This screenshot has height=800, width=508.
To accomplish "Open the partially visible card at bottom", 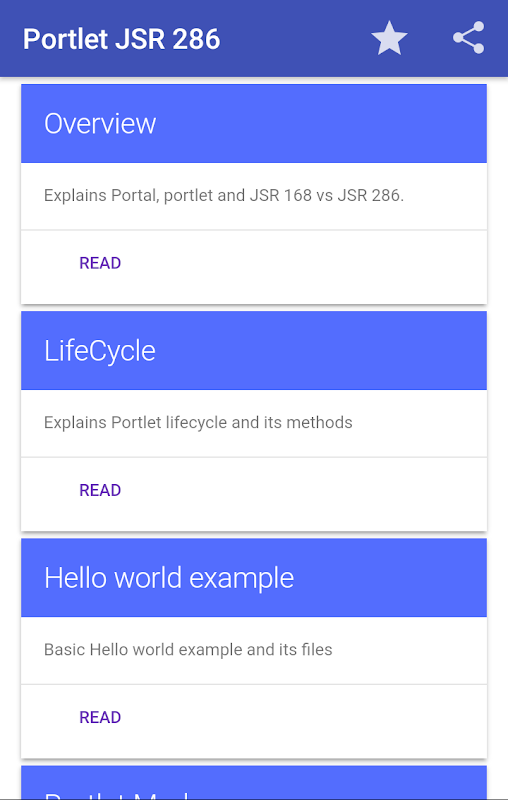I will pos(254,783).
